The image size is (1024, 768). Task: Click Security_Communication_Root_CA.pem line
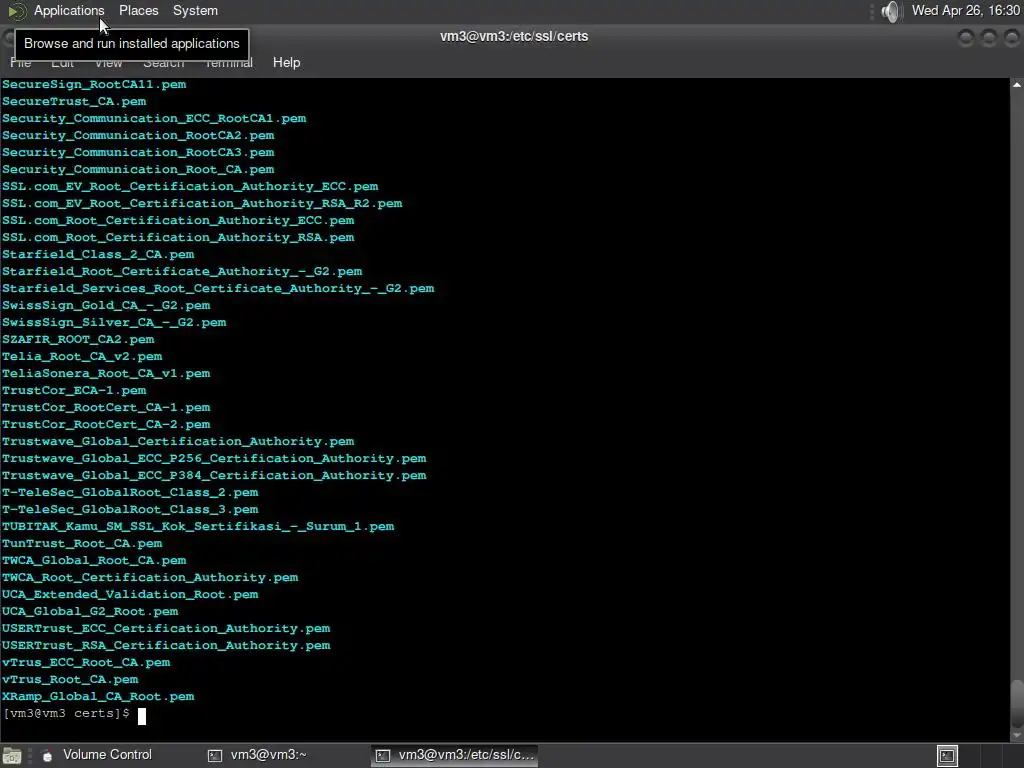[138, 169]
